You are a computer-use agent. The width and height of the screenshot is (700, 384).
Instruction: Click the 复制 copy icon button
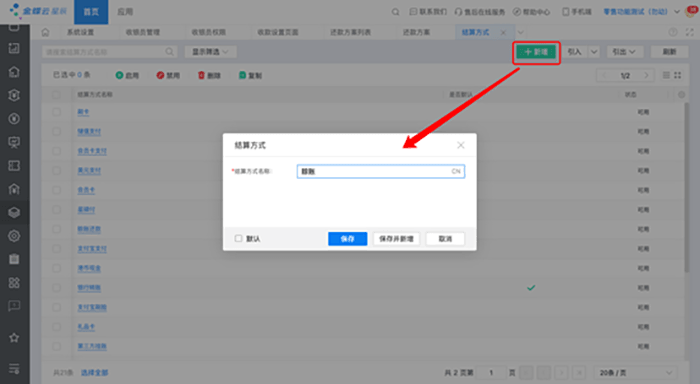click(x=250, y=75)
